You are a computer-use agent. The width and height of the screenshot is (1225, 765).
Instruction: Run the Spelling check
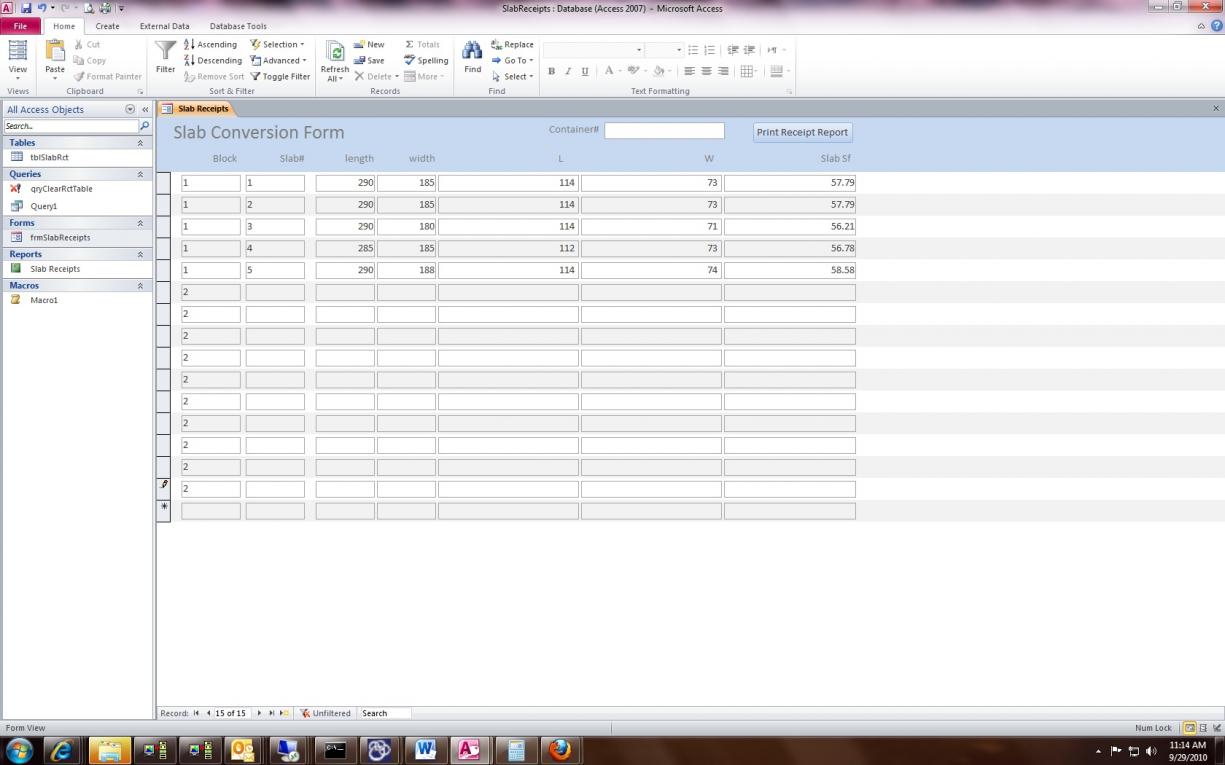[x=426, y=60]
